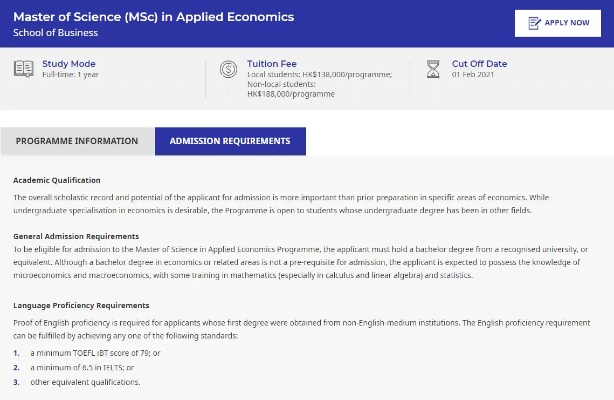The width and height of the screenshot is (614, 400).
Task: Click the Cut Off Date label
Action: (479, 63)
